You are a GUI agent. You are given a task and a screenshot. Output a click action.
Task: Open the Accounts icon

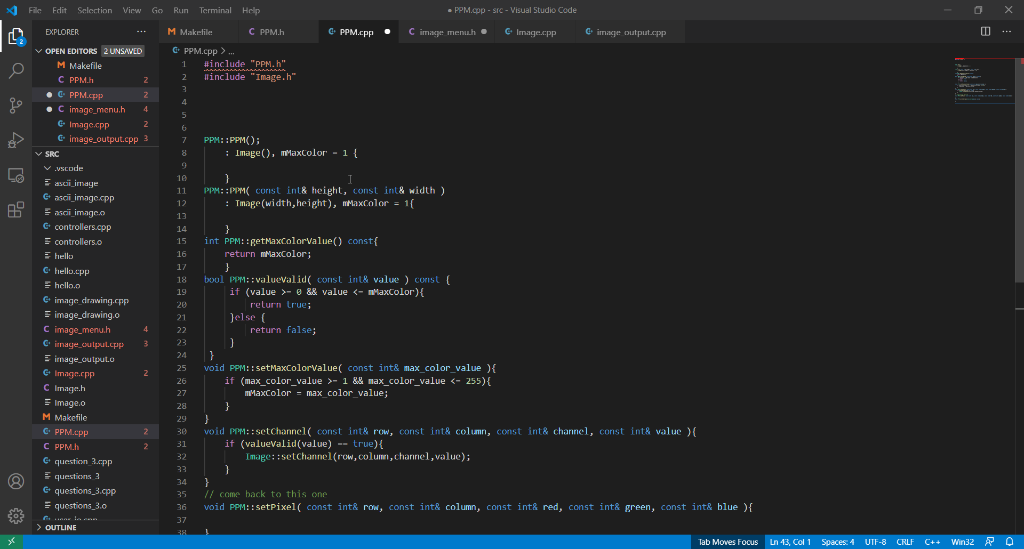click(16, 481)
